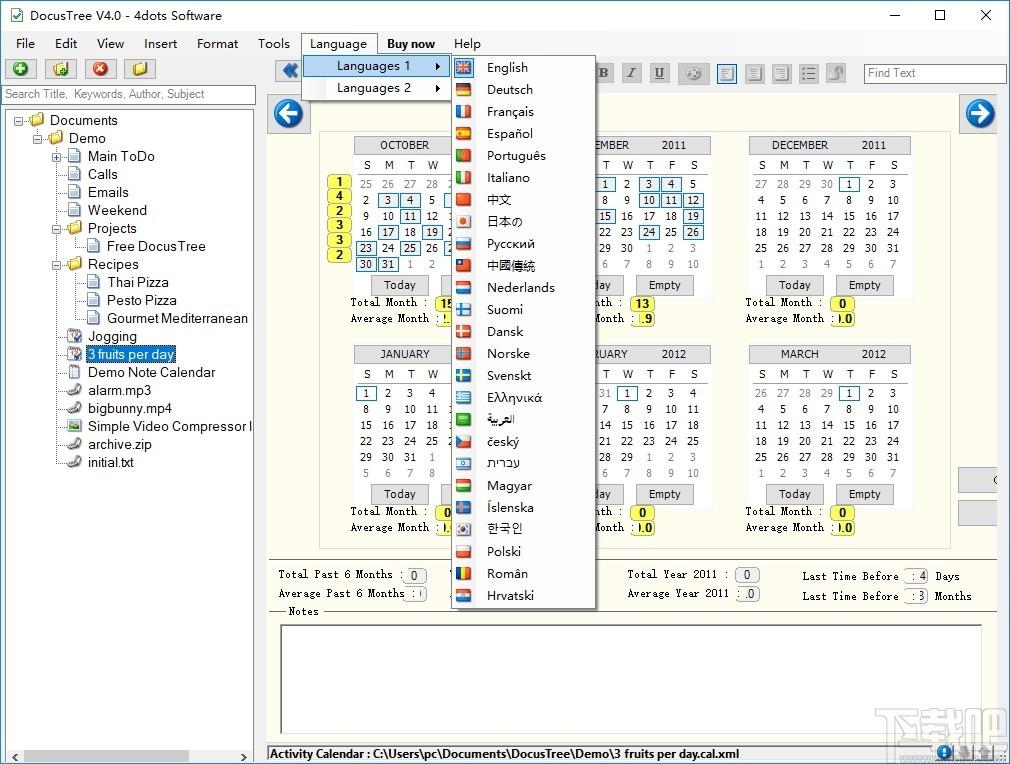1010x764 pixels.
Task: Click the Italian flag icon
Action: 463,177
